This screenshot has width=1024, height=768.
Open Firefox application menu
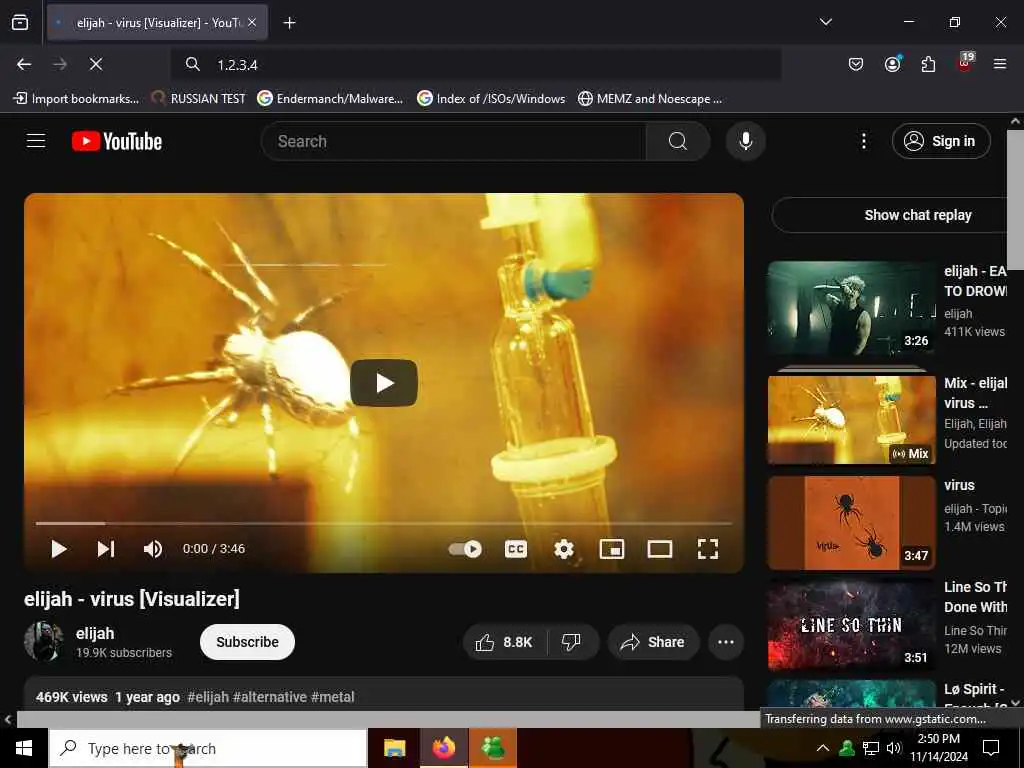1000,64
